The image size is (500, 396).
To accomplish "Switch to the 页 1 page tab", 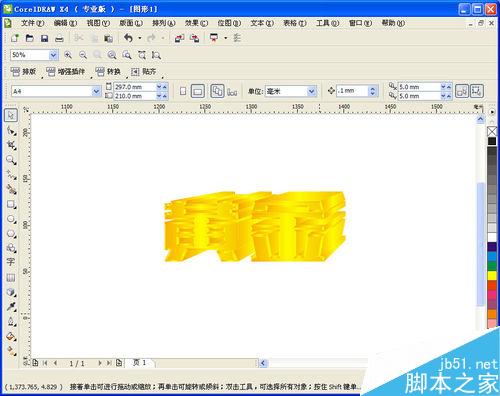I will 139,363.
